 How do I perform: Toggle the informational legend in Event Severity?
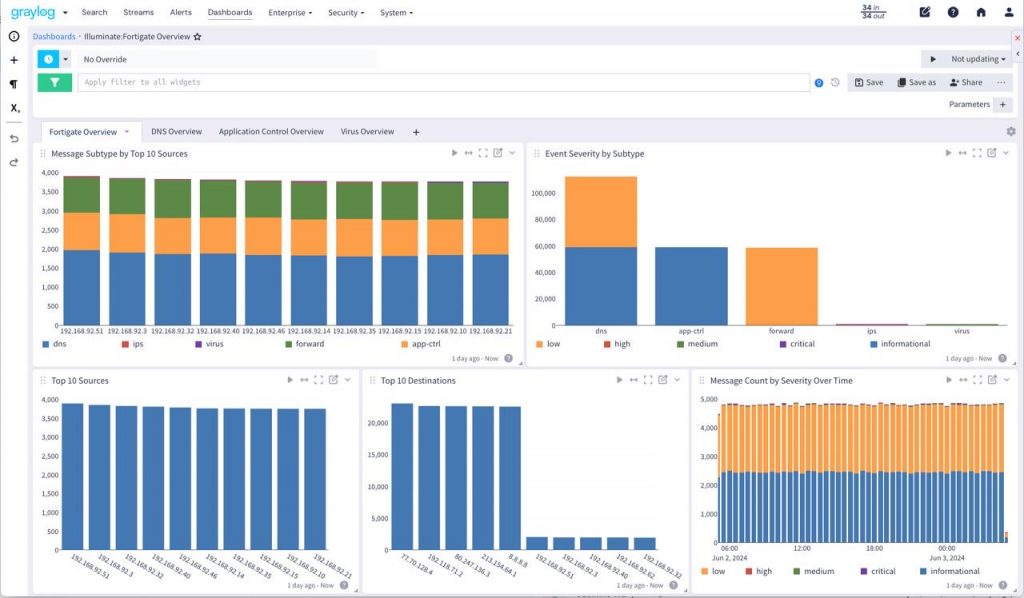point(900,343)
